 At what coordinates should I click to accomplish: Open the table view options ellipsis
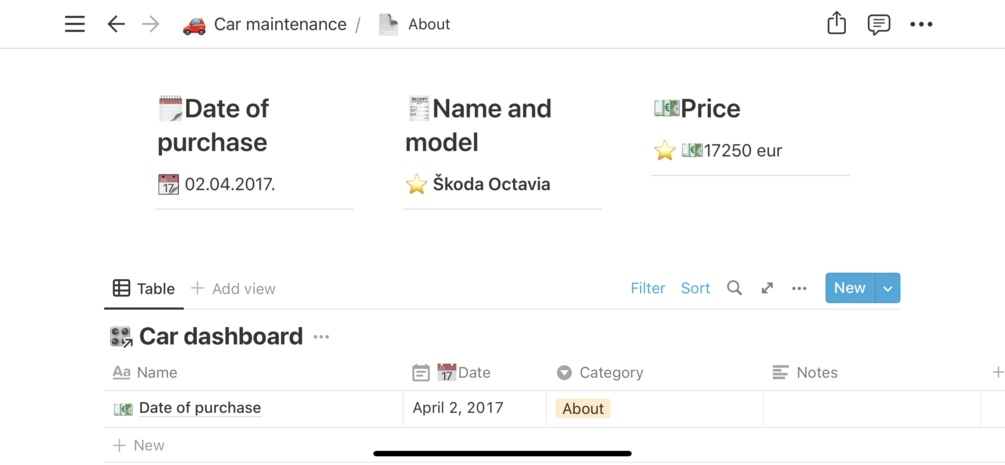[799, 288]
